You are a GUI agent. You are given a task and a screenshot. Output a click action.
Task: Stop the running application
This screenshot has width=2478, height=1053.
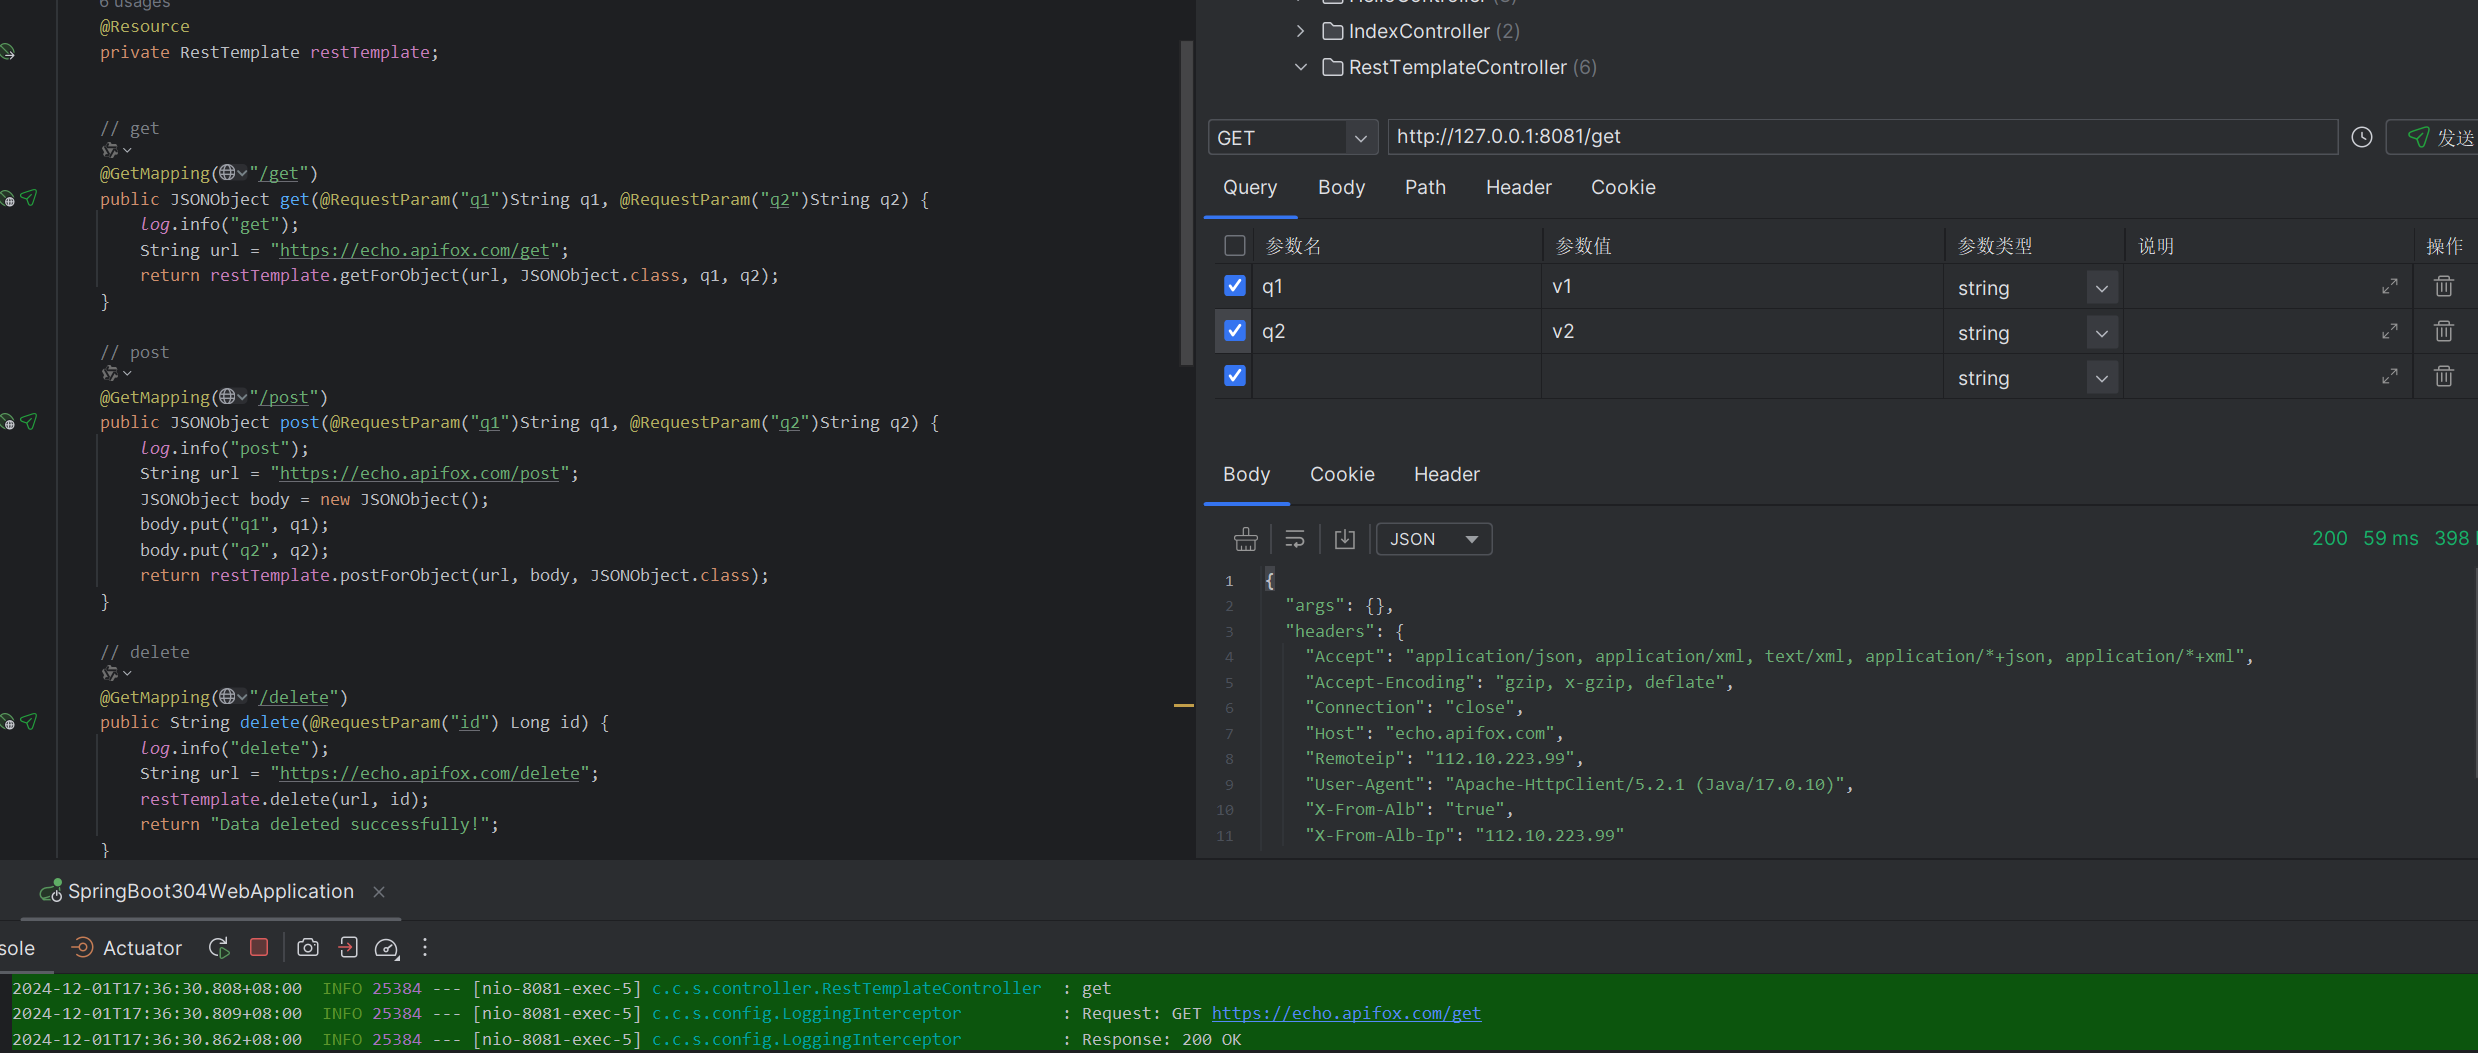click(x=259, y=947)
